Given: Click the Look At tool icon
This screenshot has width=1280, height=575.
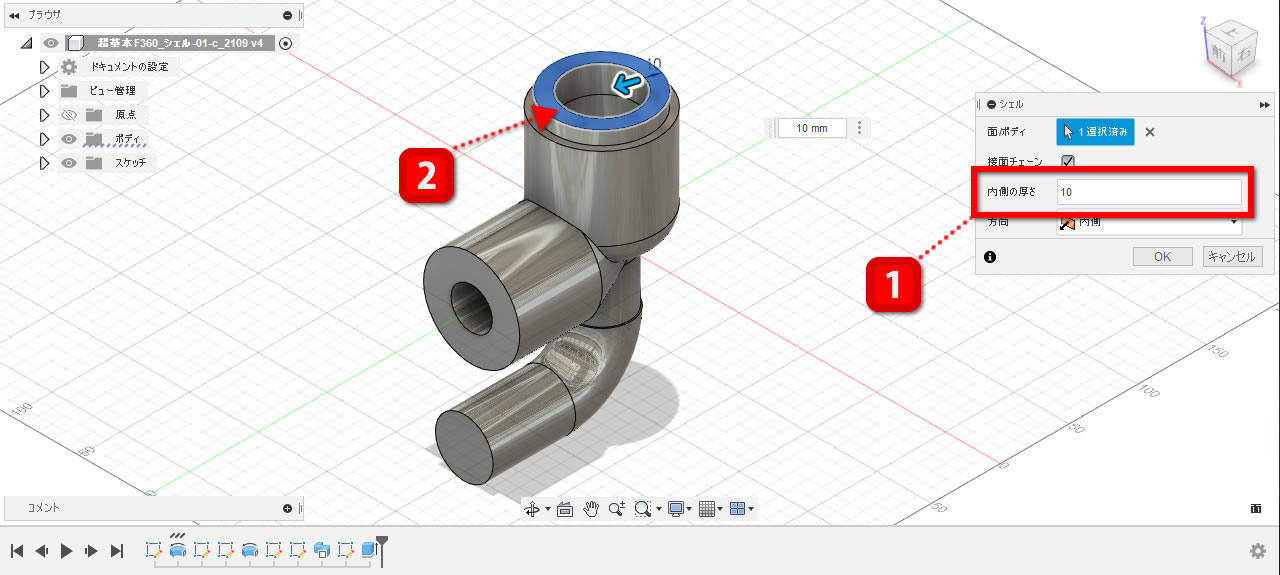Looking at the screenshot, I should coord(565,509).
